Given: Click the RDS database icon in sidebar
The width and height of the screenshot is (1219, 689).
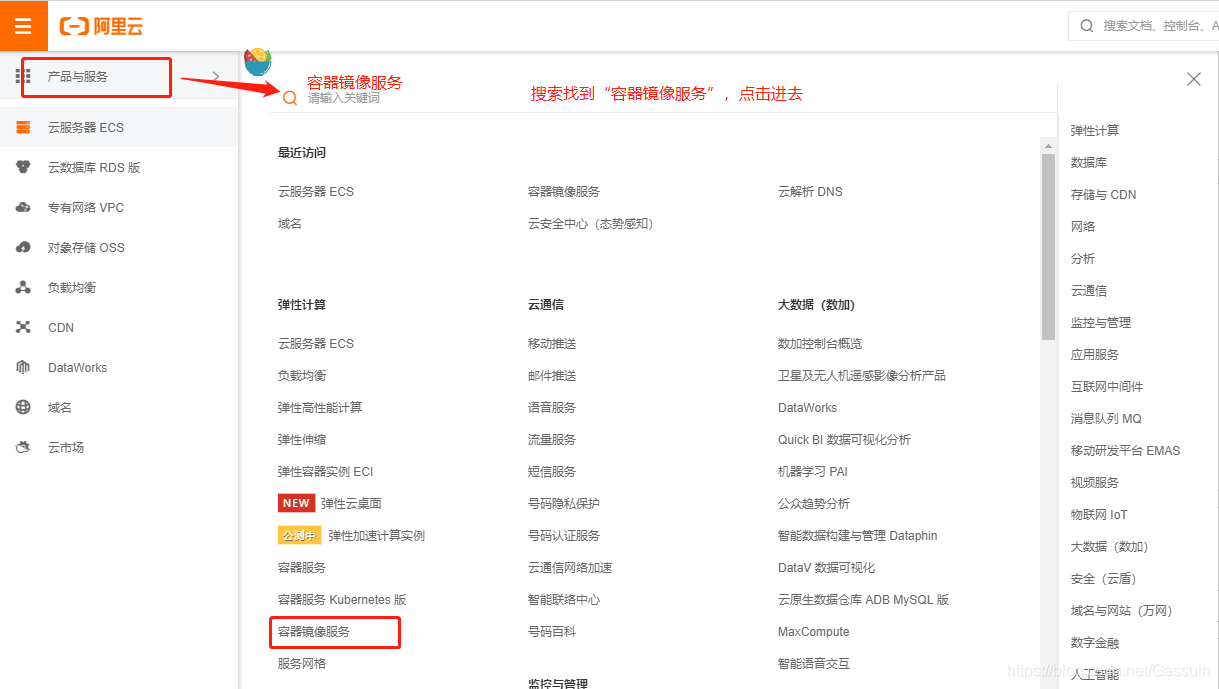Looking at the screenshot, I should coord(23,167).
